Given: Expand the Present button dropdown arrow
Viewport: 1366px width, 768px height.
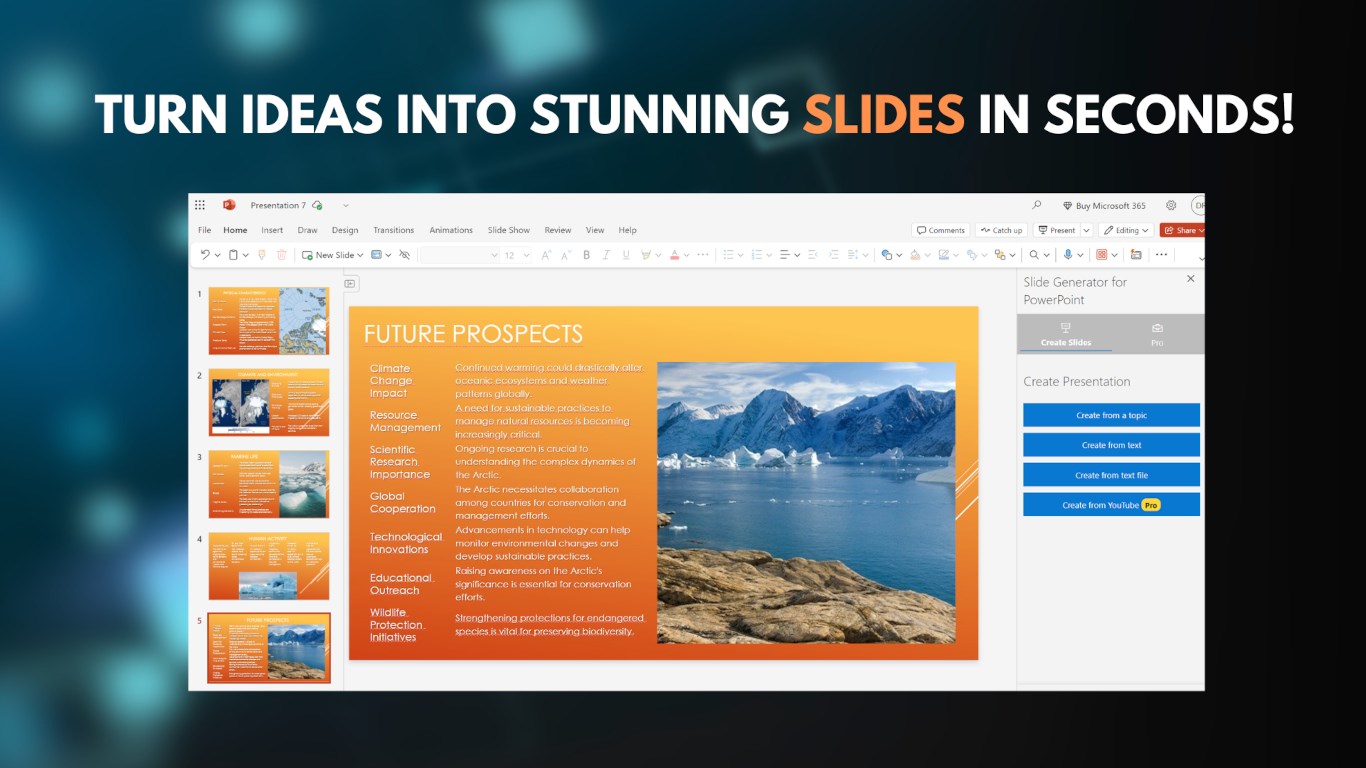Looking at the screenshot, I should [1087, 230].
